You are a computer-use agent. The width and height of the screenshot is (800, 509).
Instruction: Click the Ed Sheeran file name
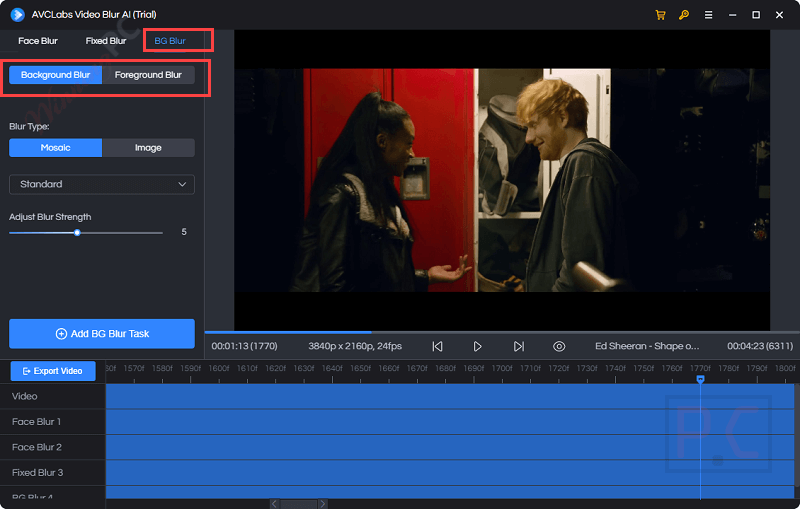[x=647, y=346]
